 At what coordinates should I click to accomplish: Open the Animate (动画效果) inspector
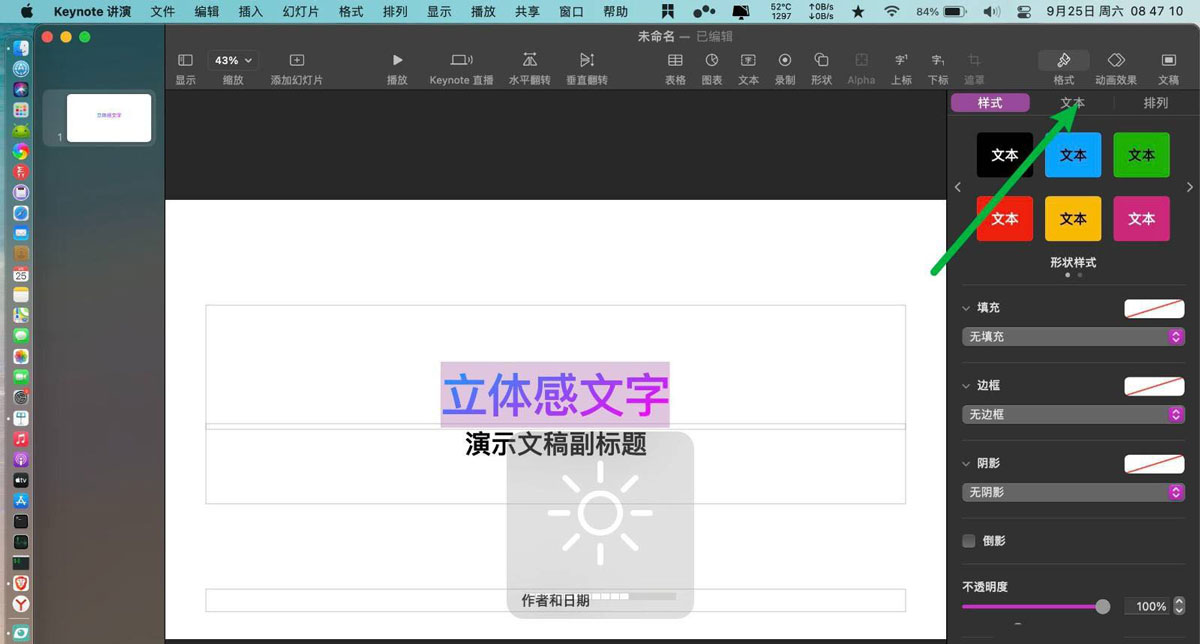[x=1116, y=67]
